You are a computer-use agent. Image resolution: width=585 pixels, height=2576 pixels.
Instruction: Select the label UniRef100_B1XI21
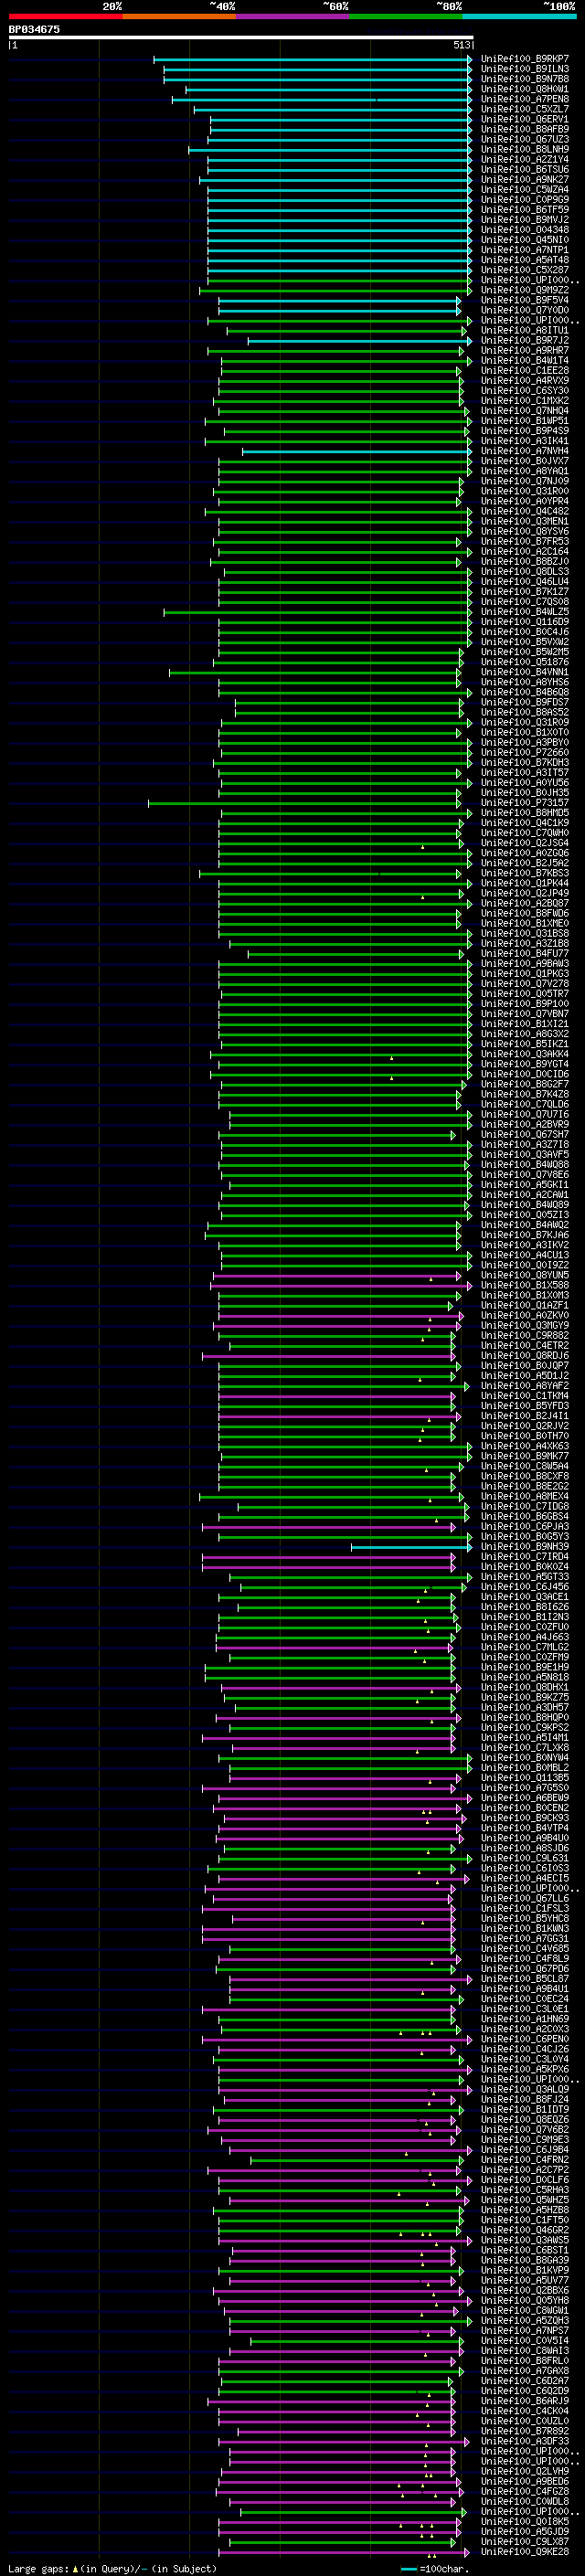coord(525,1023)
